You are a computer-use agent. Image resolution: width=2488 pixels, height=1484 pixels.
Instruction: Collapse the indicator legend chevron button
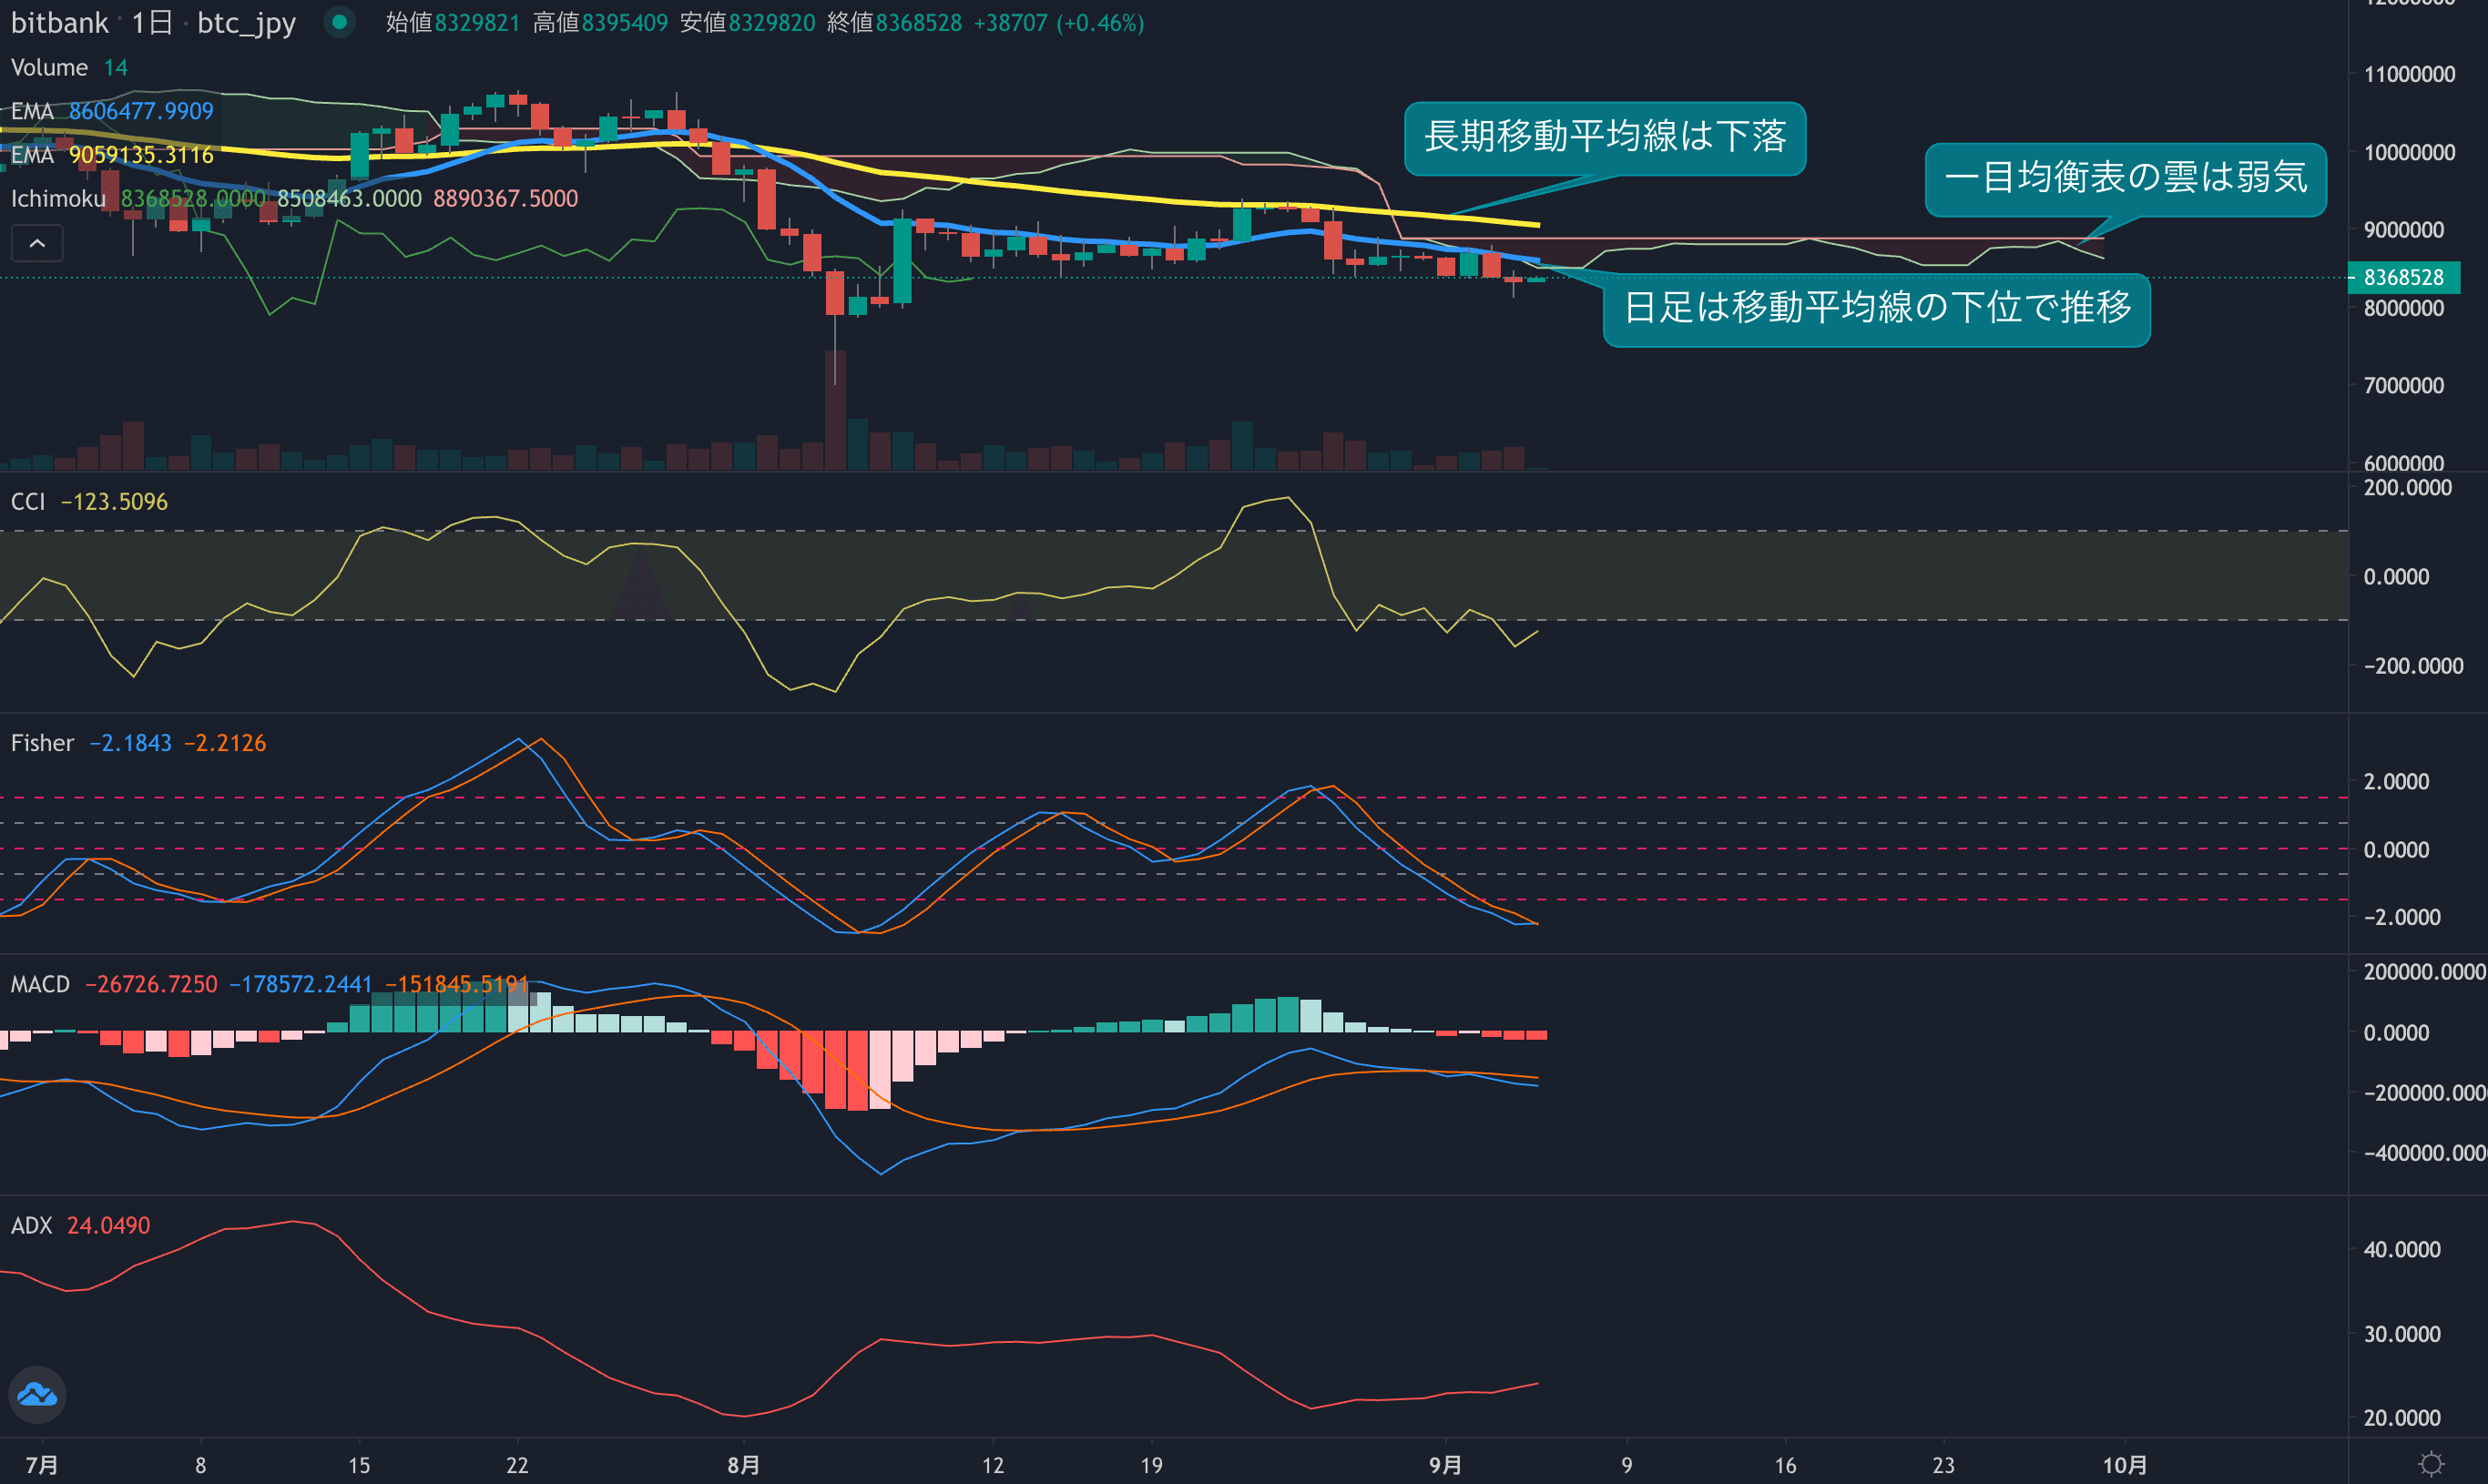37,243
